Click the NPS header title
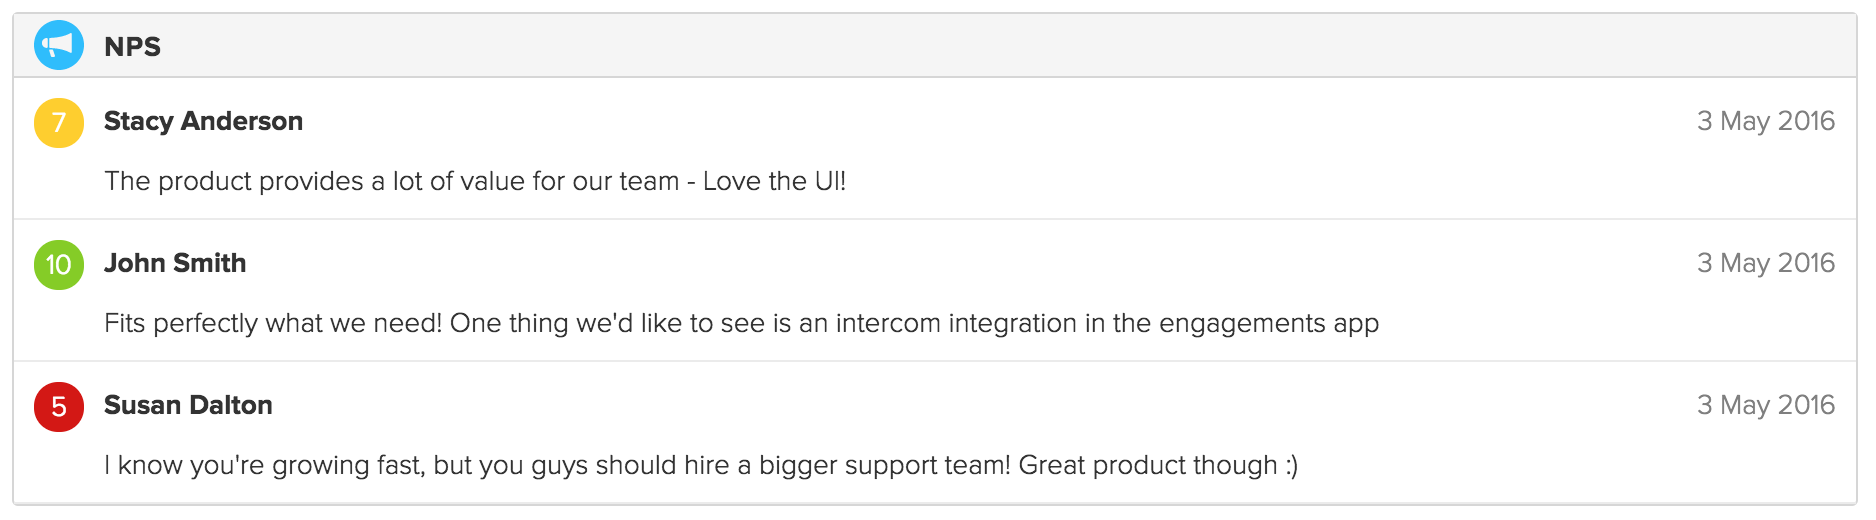The image size is (1876, 520). (x=132, y=46)
